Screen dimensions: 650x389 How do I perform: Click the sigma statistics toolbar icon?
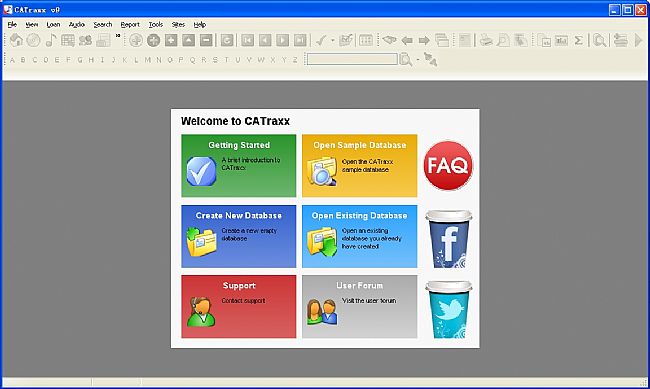(x=578, y=40)
